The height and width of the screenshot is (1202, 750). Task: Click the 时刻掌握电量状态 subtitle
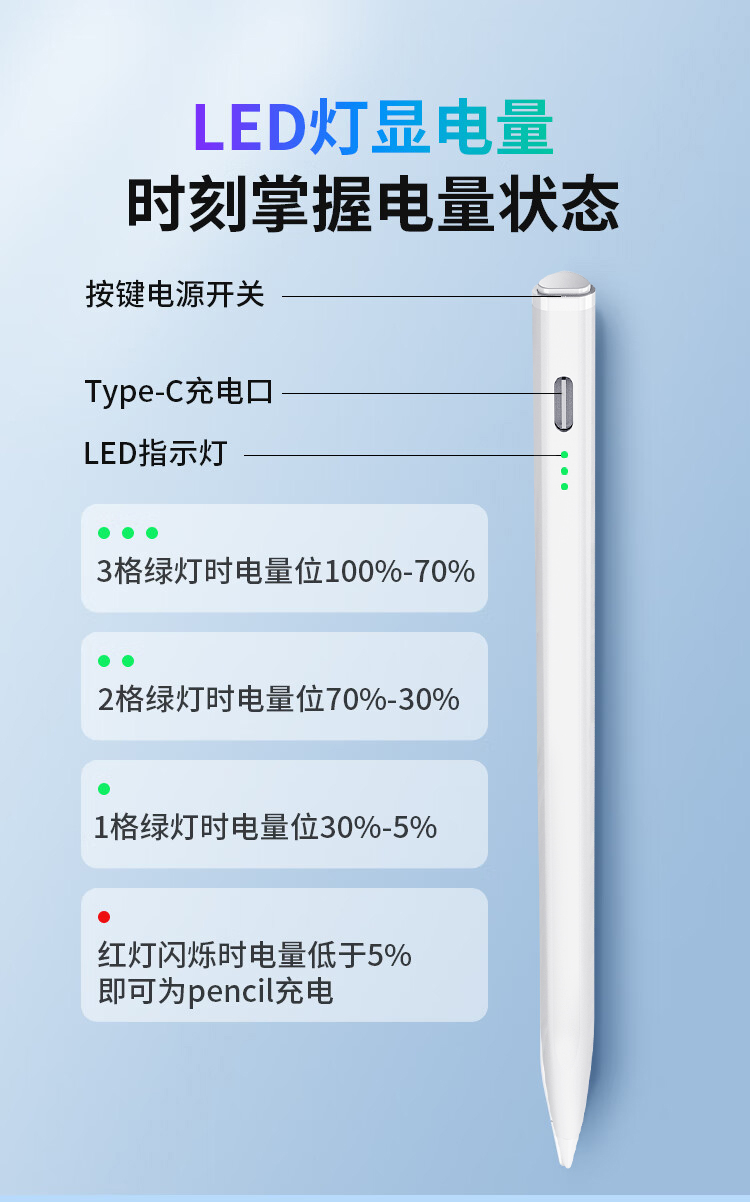coord(374,204)
